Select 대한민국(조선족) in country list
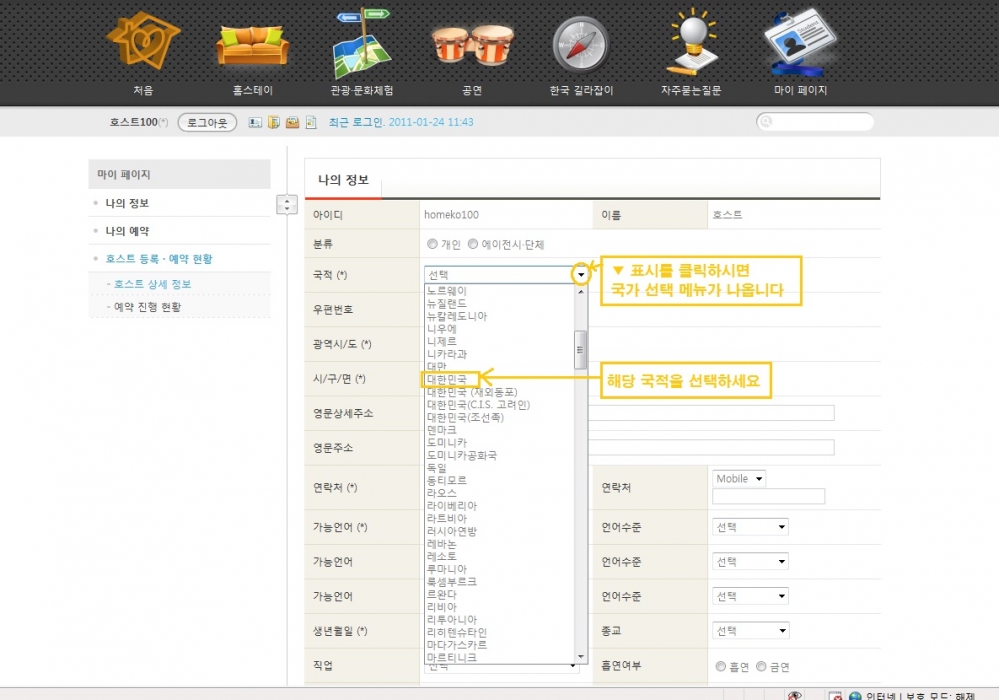999x700 pixels. tap(465, 417)
